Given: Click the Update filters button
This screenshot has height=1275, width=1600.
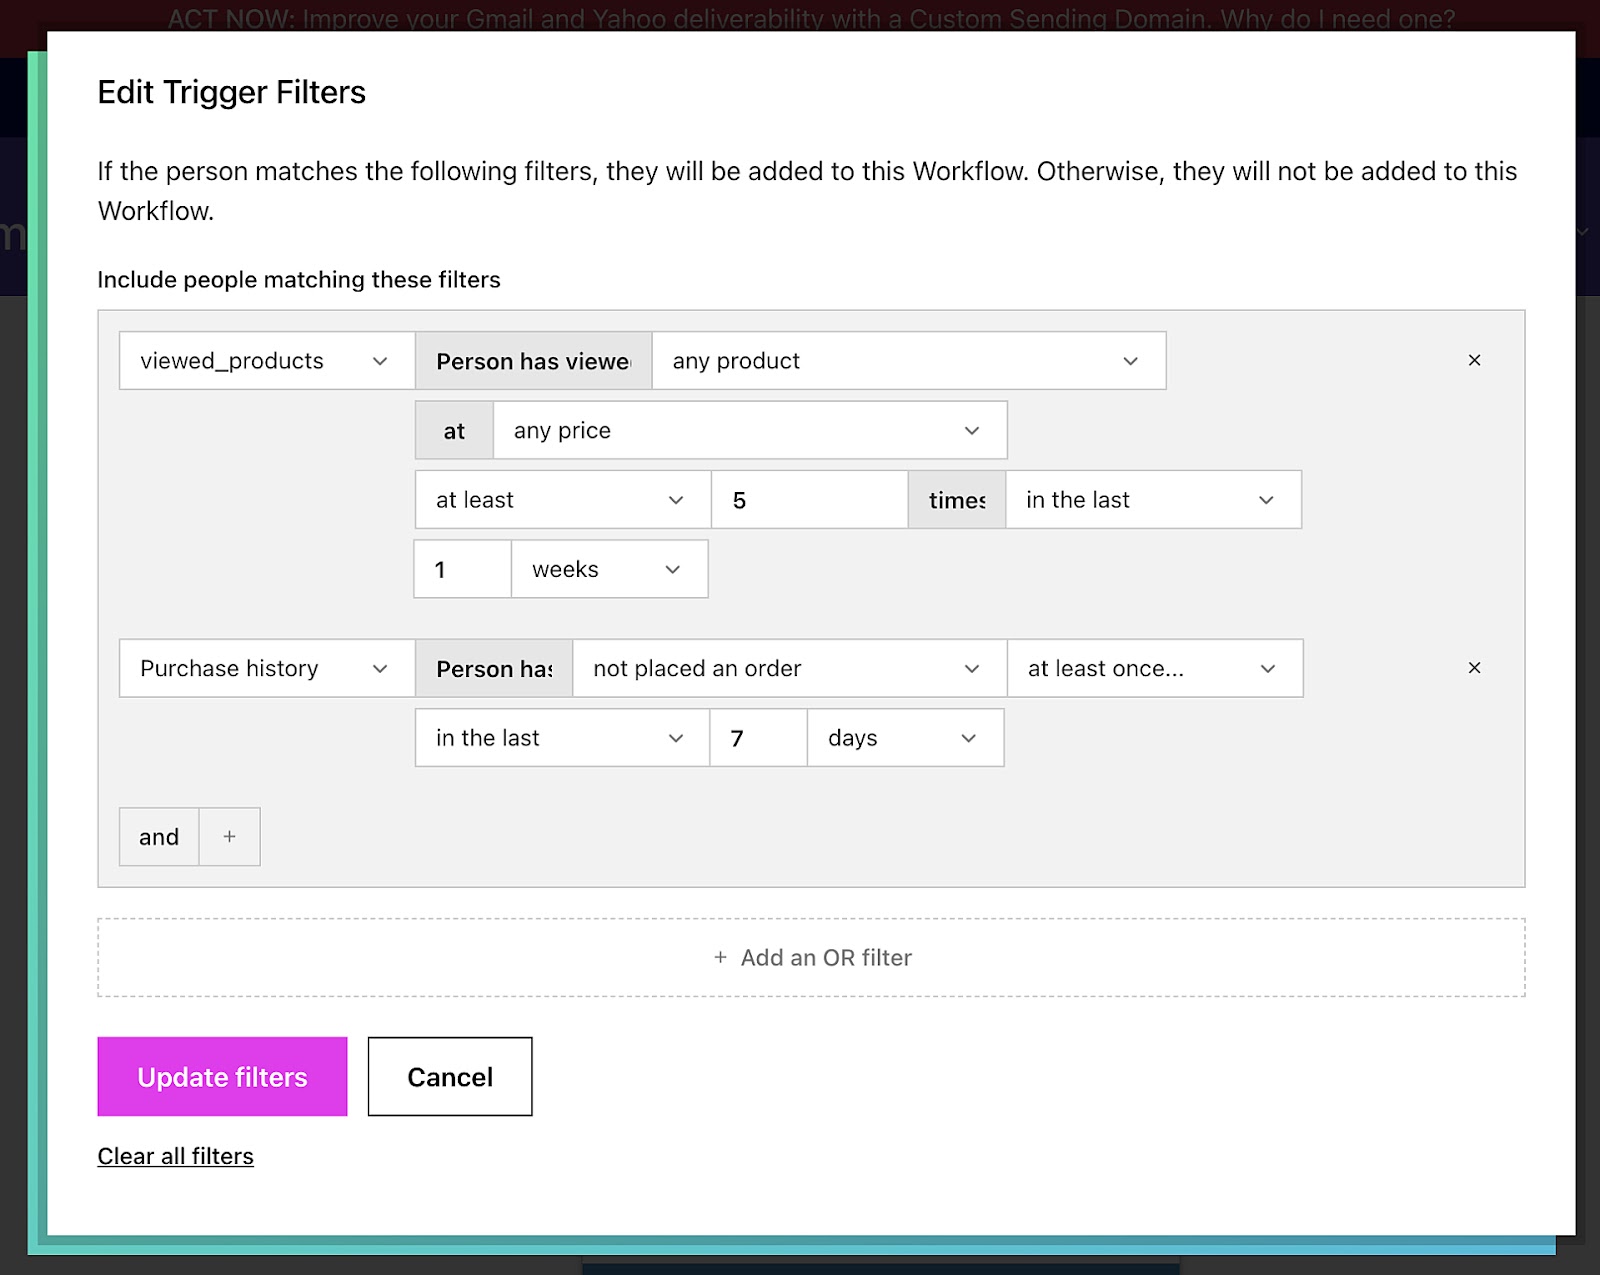Looking at the screenshot, I should tap(221, 1077).
